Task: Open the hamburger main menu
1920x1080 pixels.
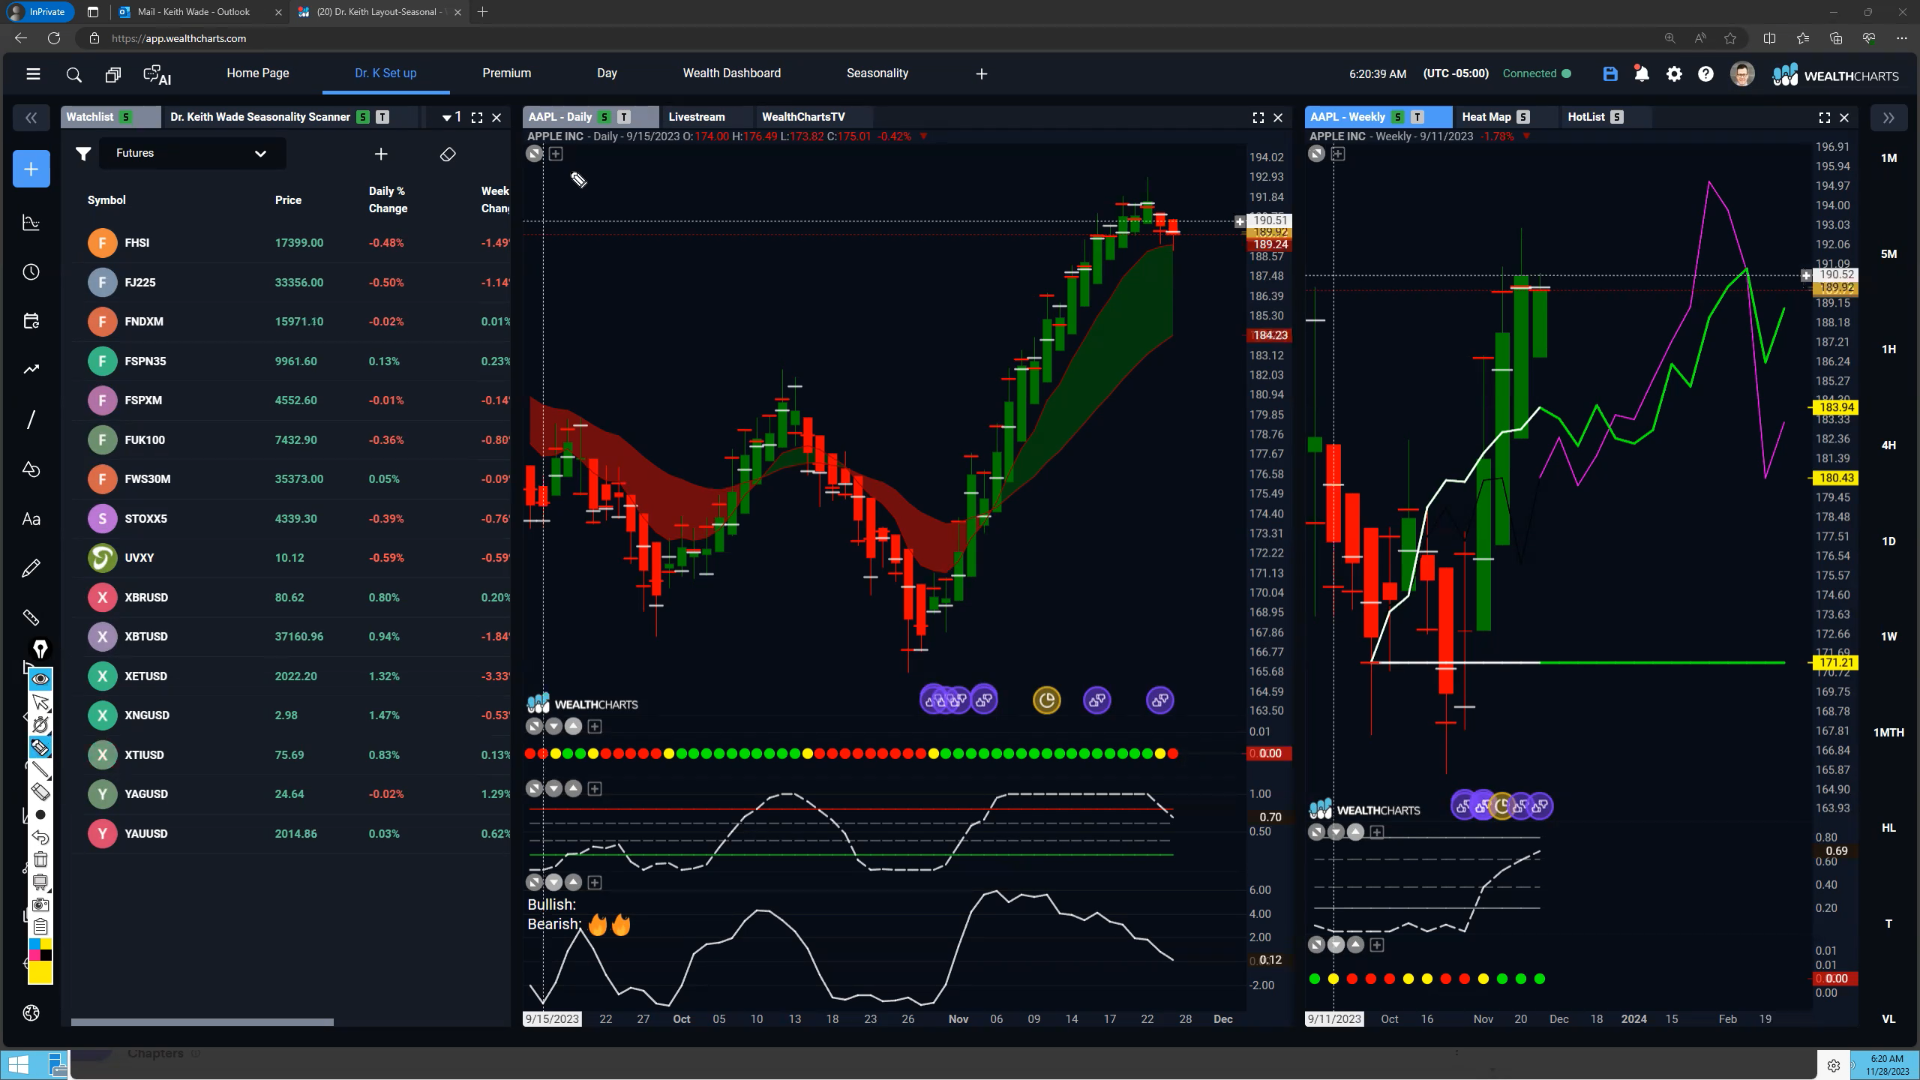Action: (x=33, y=74)
